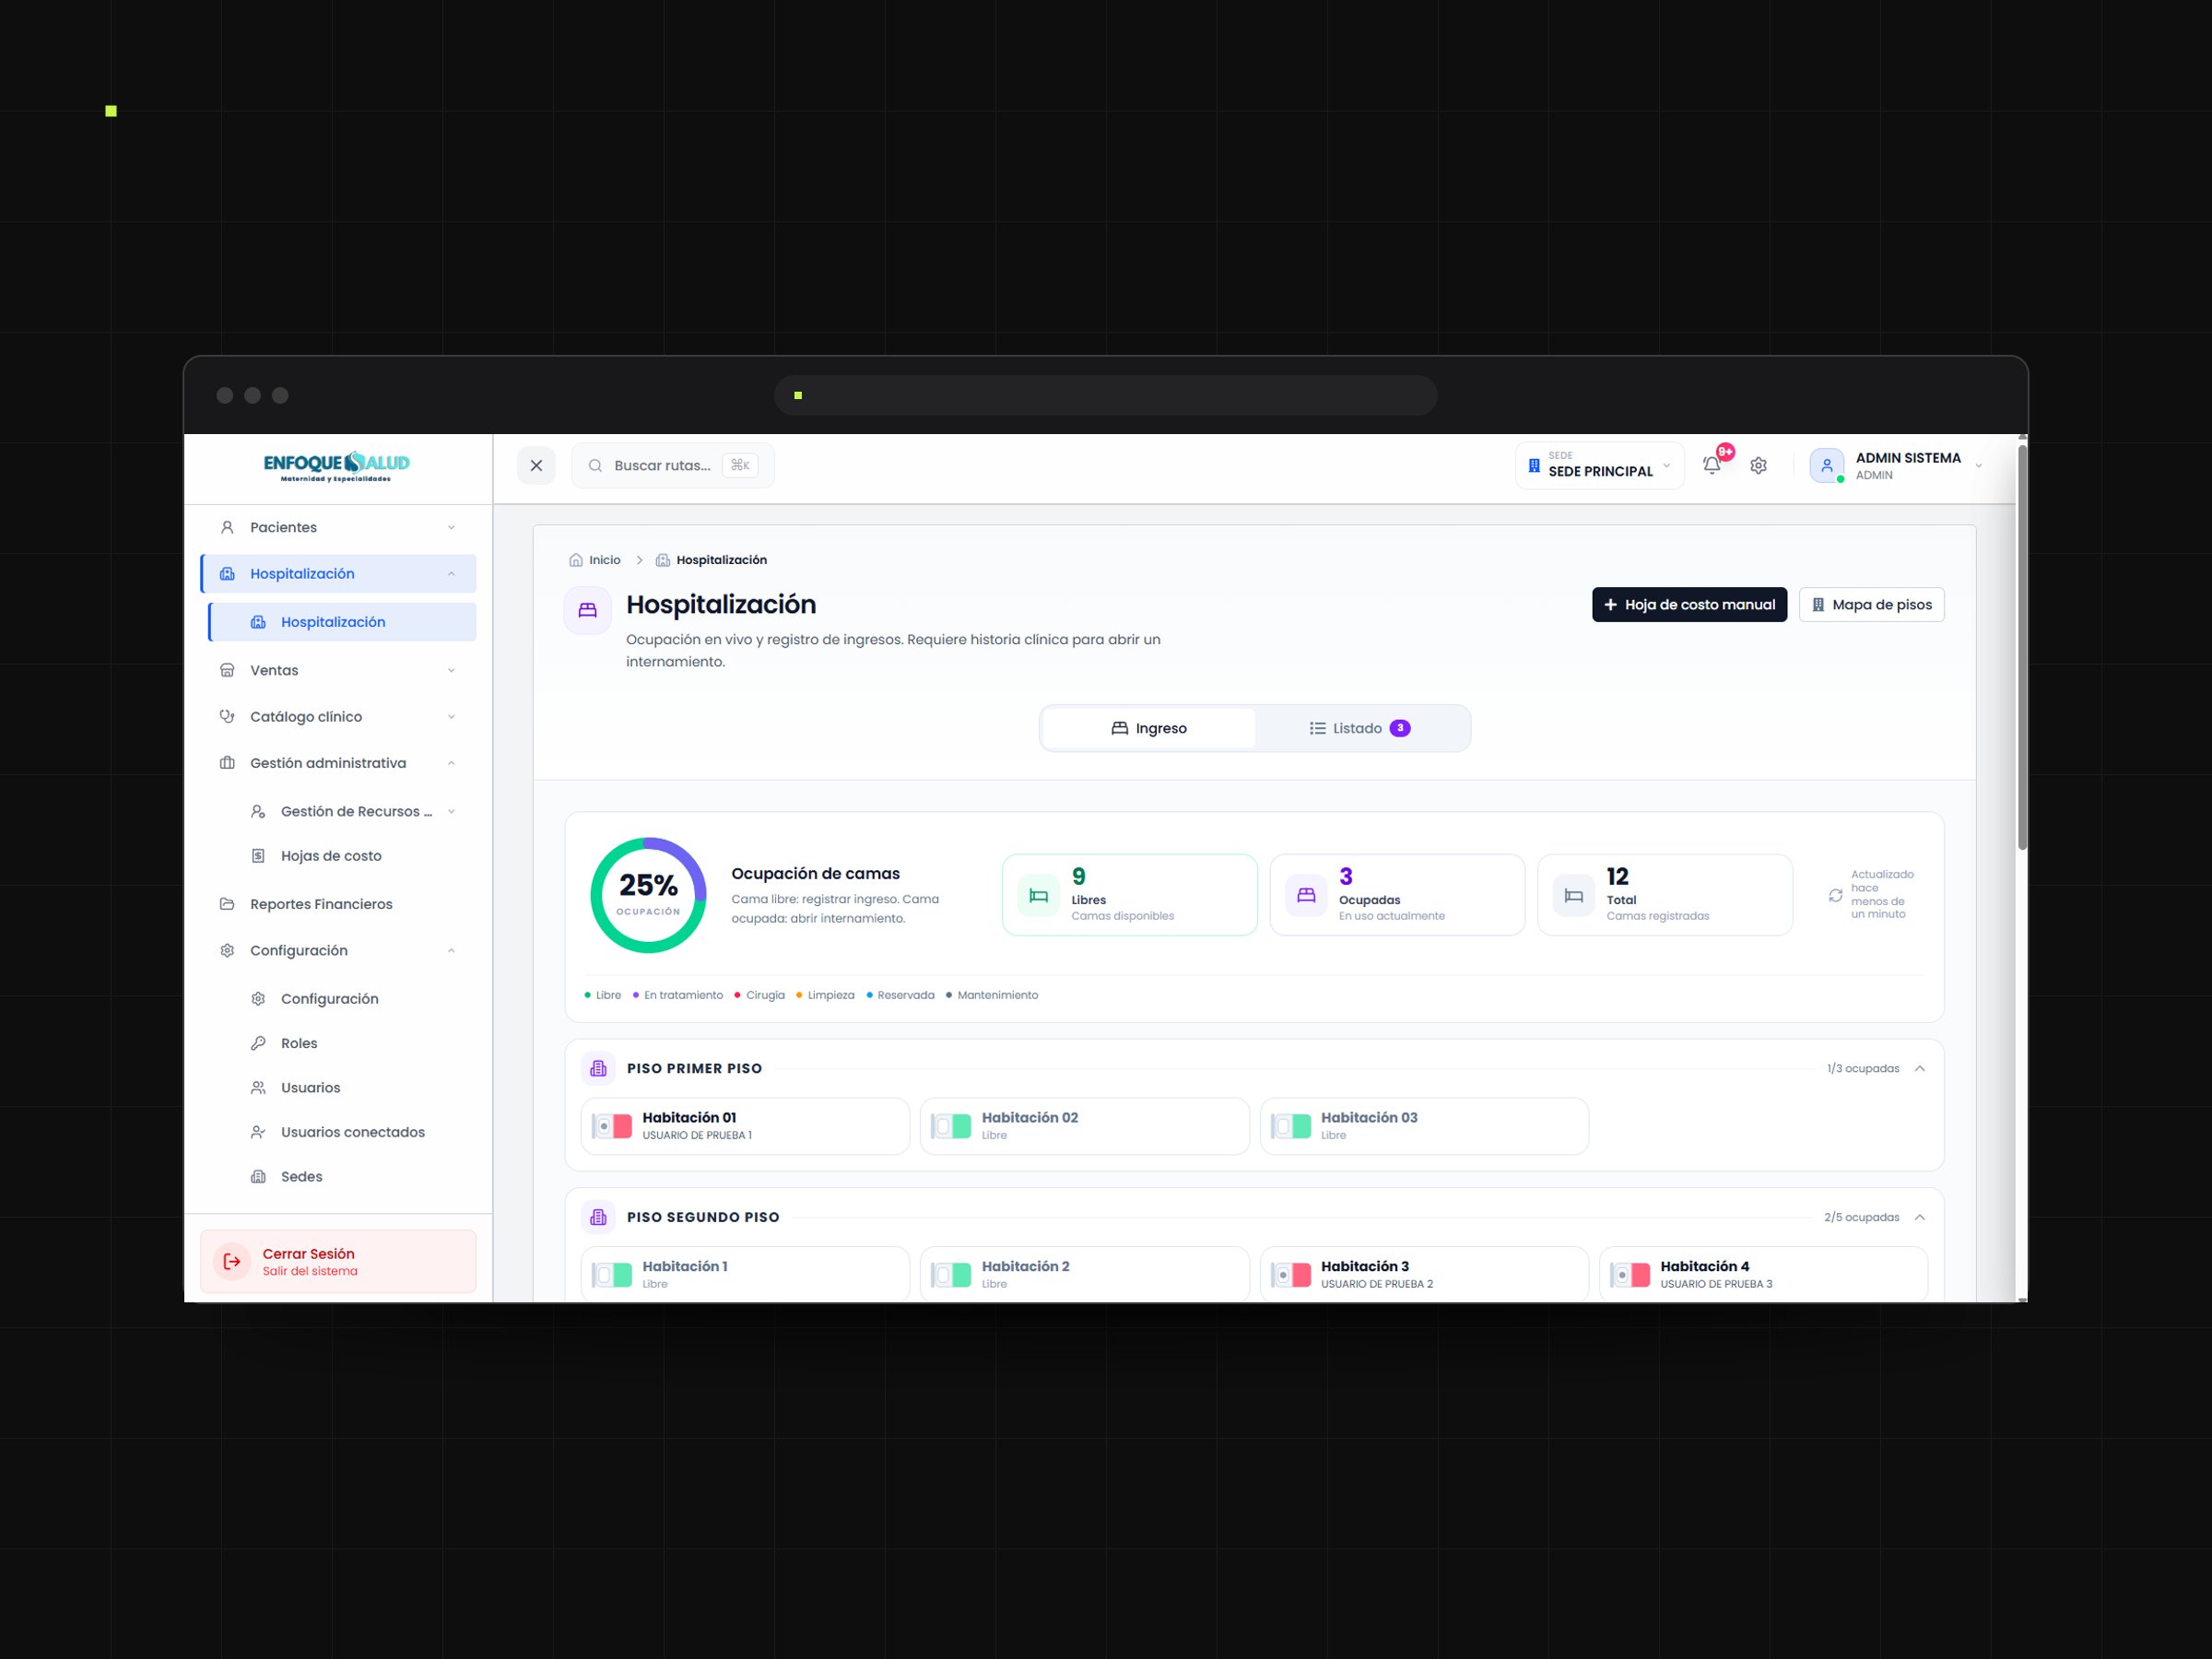Open the Sede Principal dropdown
The height and width of the screenshot is (1659, 2212).
click(x=1599, y=465)
